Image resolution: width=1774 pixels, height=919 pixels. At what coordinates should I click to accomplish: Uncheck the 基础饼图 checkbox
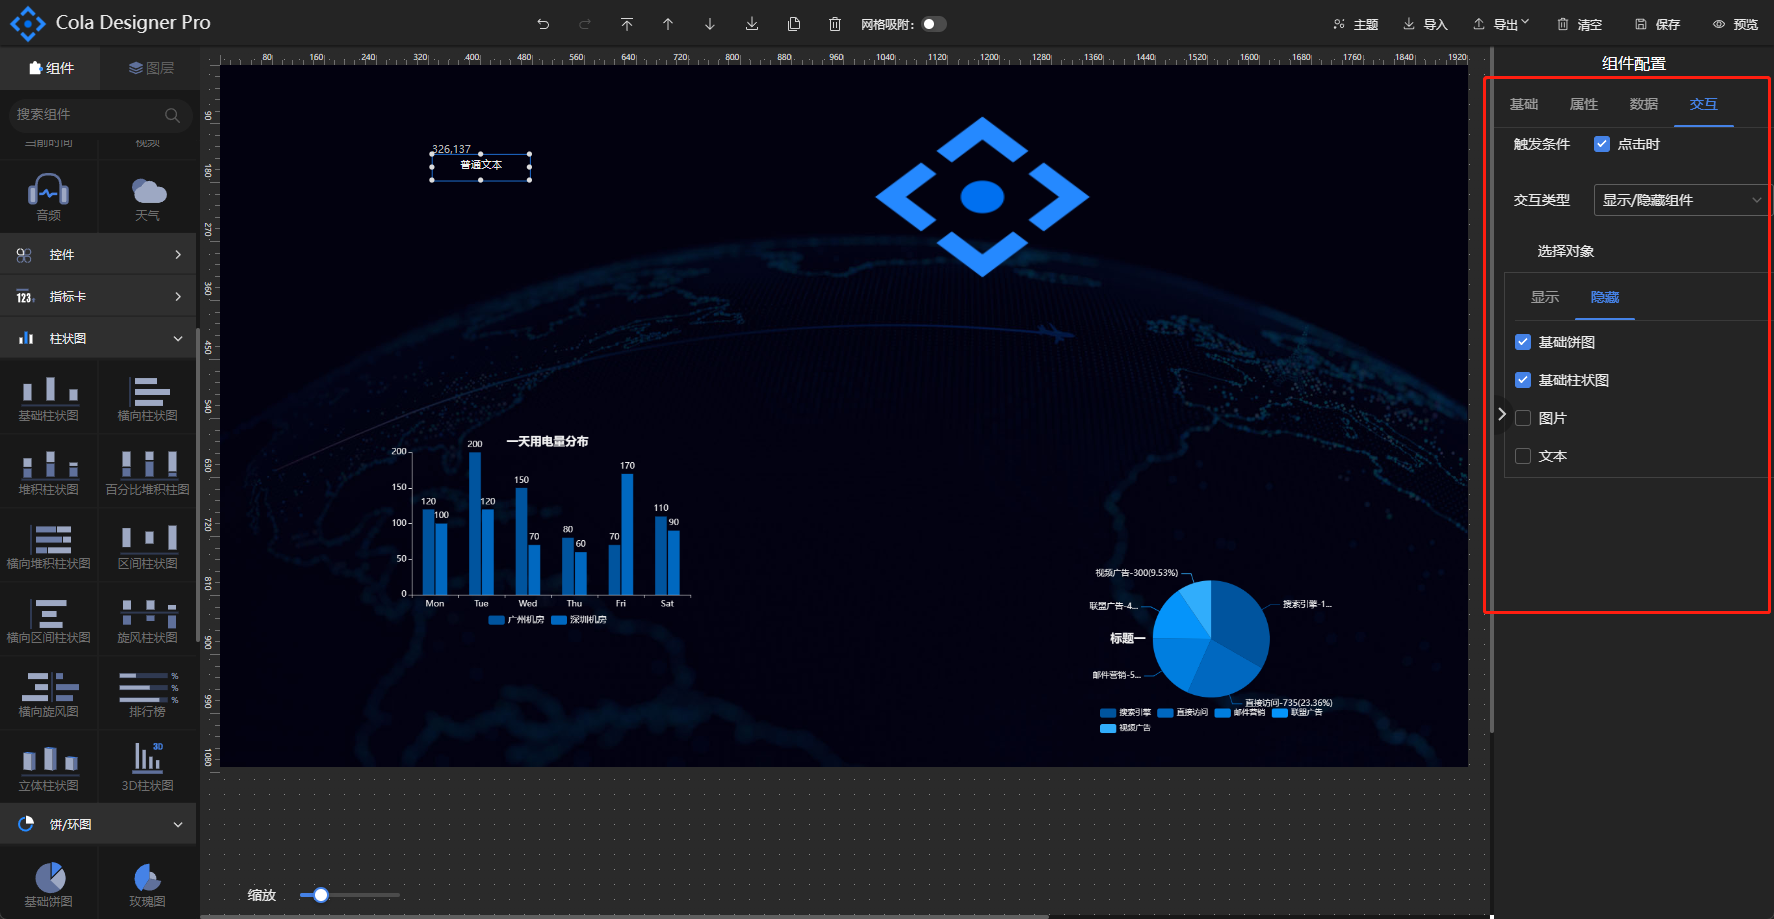coord(1523,342)
